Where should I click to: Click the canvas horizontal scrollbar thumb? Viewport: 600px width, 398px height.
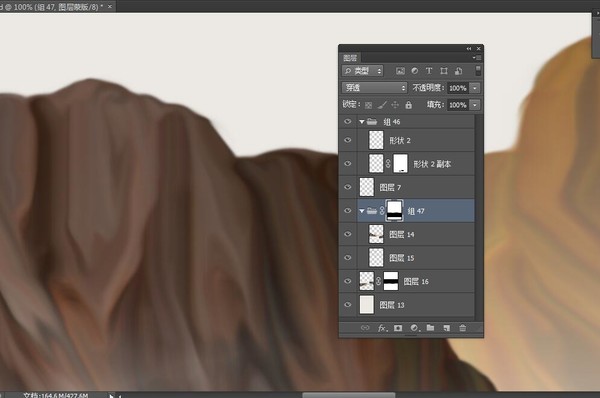[349, 395]
